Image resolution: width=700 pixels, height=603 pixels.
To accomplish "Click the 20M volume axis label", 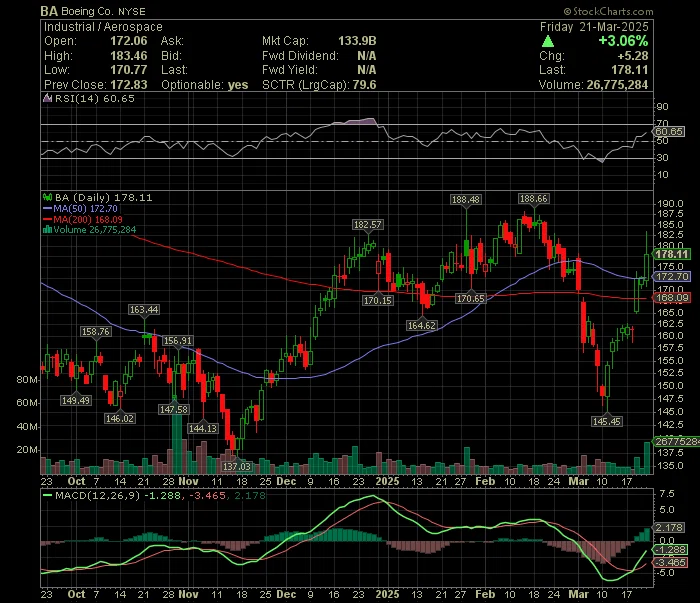I will click(27, 450).
